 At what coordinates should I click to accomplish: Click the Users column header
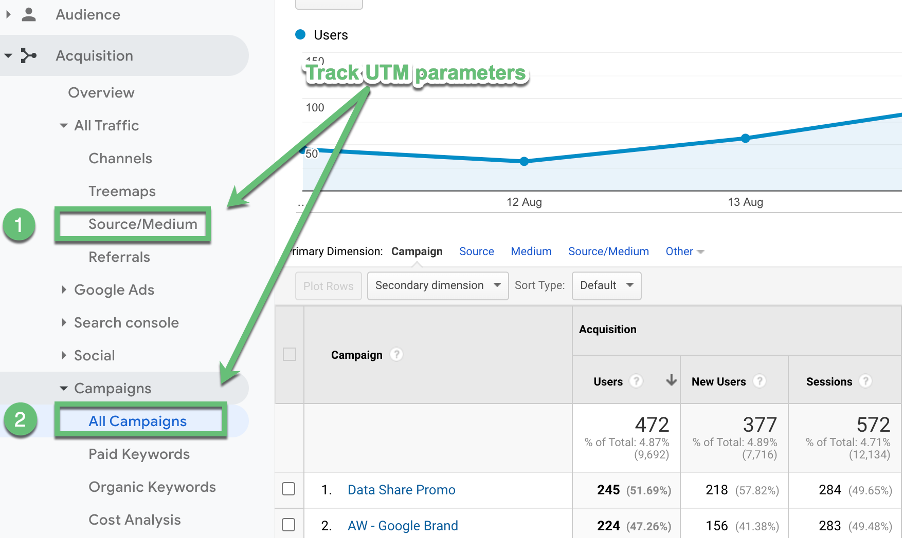[x=608, y=381]
